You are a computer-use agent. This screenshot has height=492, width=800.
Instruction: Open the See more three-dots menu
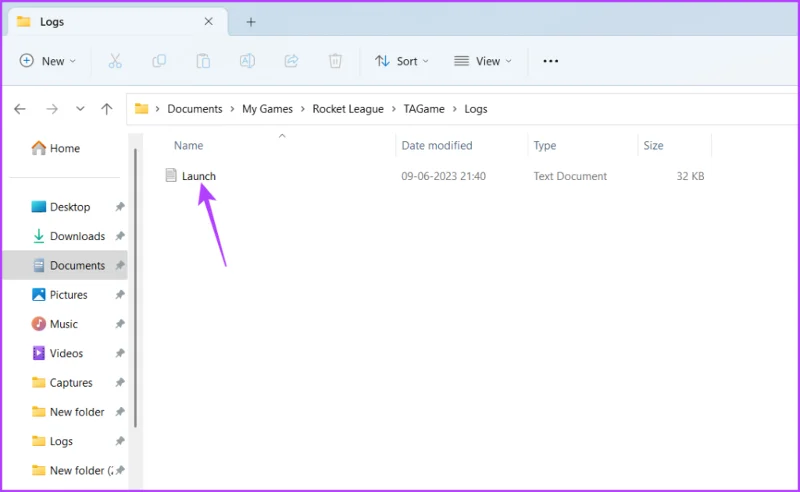pos(551,61)
